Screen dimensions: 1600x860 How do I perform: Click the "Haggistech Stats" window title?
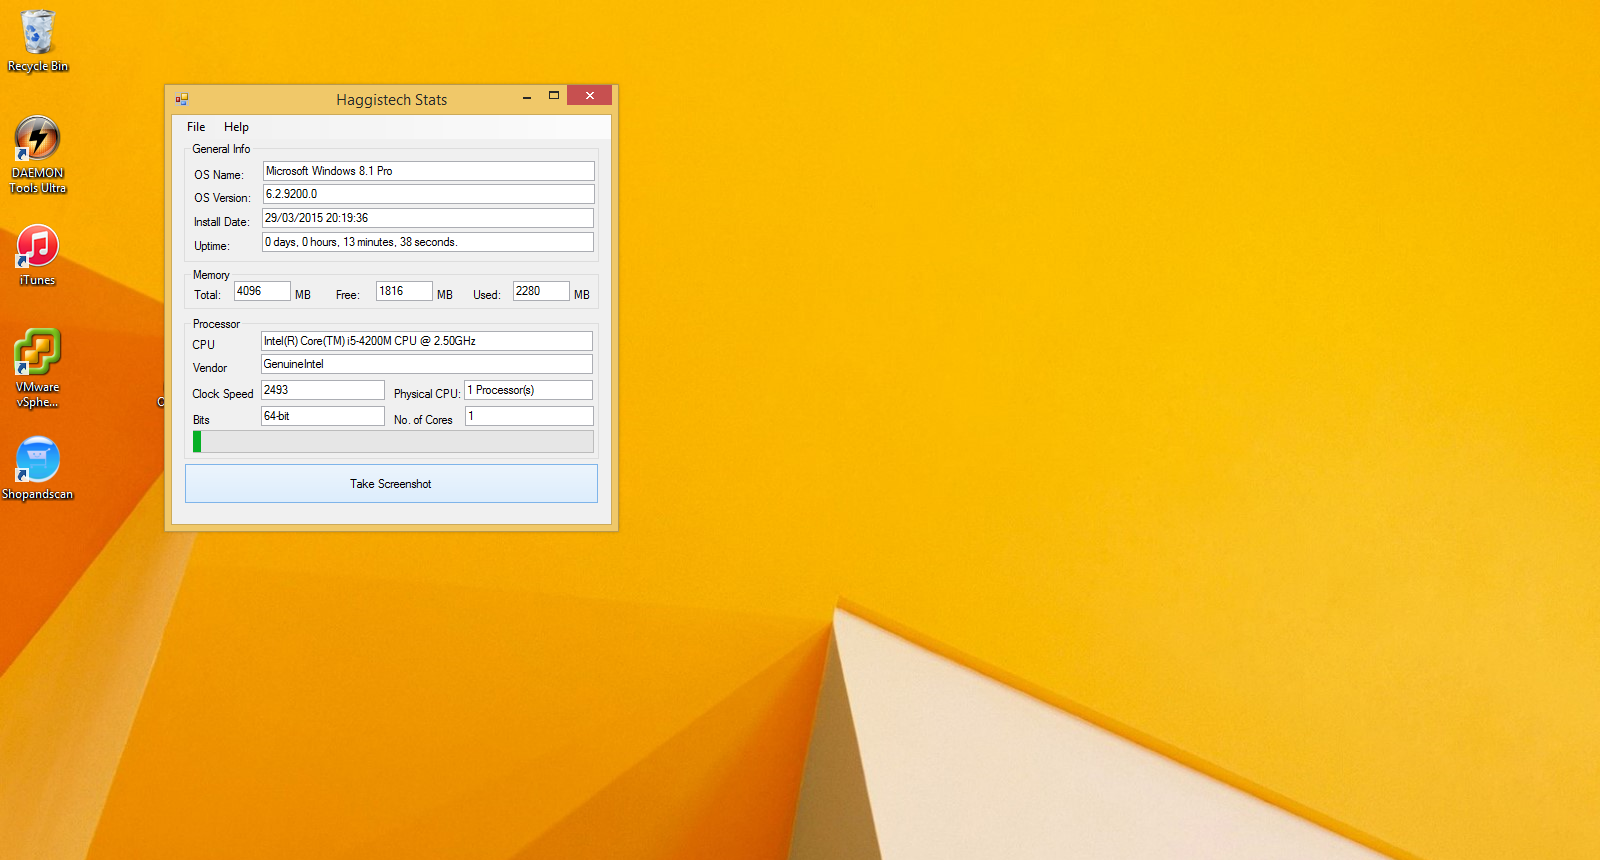(392, 100)
